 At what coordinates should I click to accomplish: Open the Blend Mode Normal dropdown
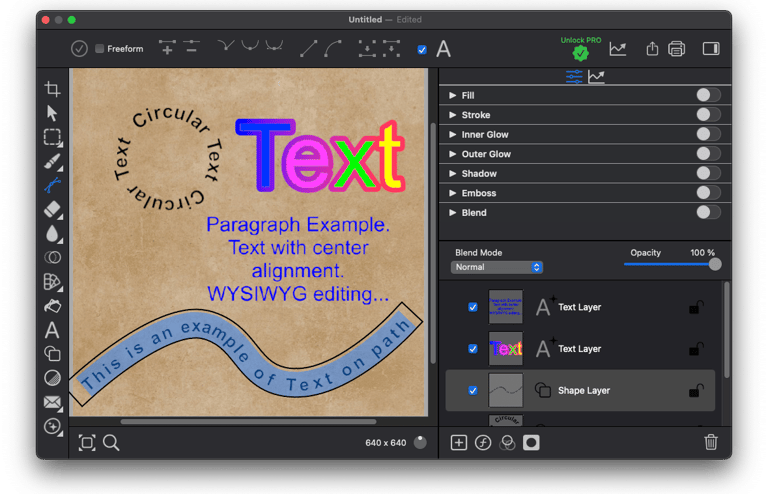[496, 267]
